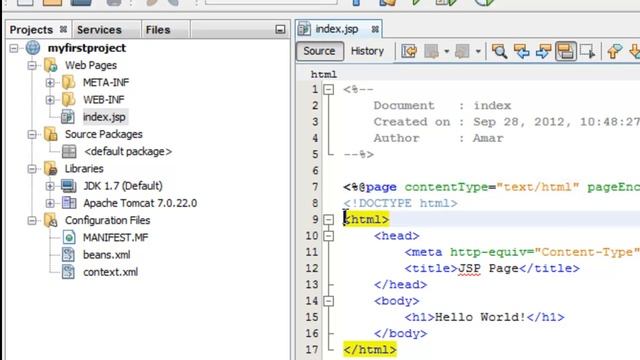Open Back history dropdown arrow
This screenshot has height=360, width=640.
(x=446, y=52)
